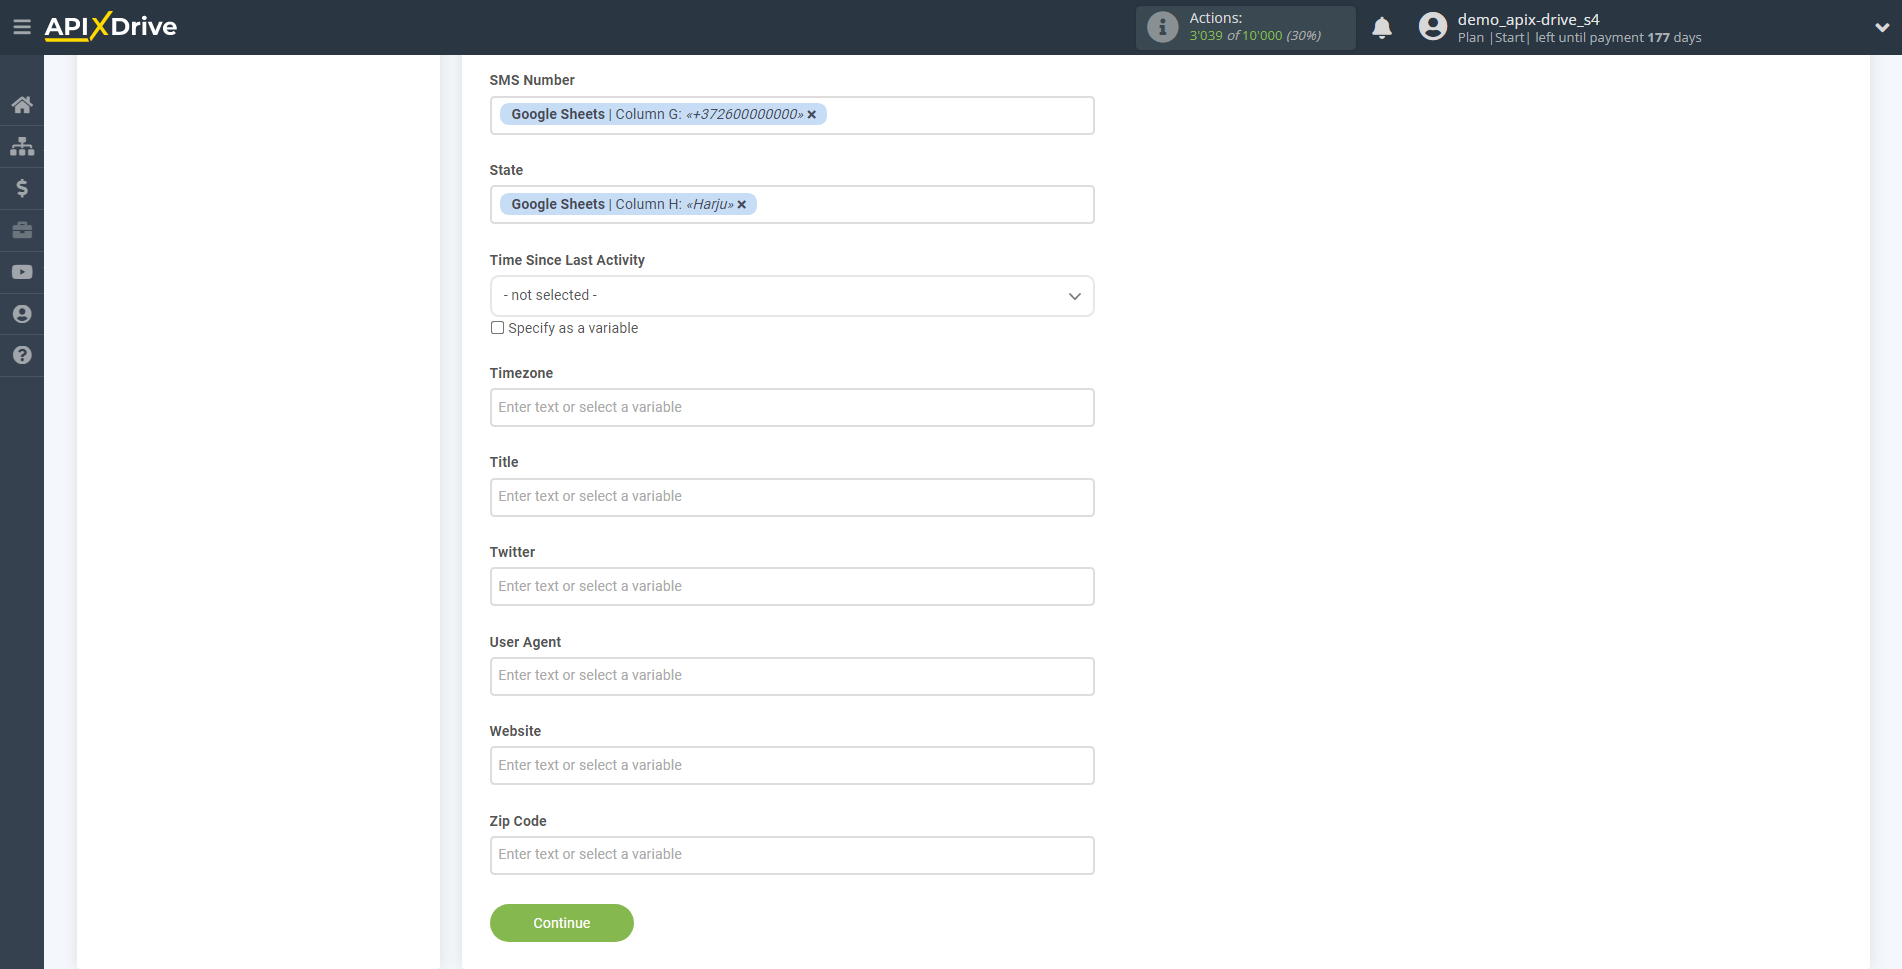The height and width of the screenshot is (969, 1902).
Task: Focus the Website input field
Action: (792, 766)
